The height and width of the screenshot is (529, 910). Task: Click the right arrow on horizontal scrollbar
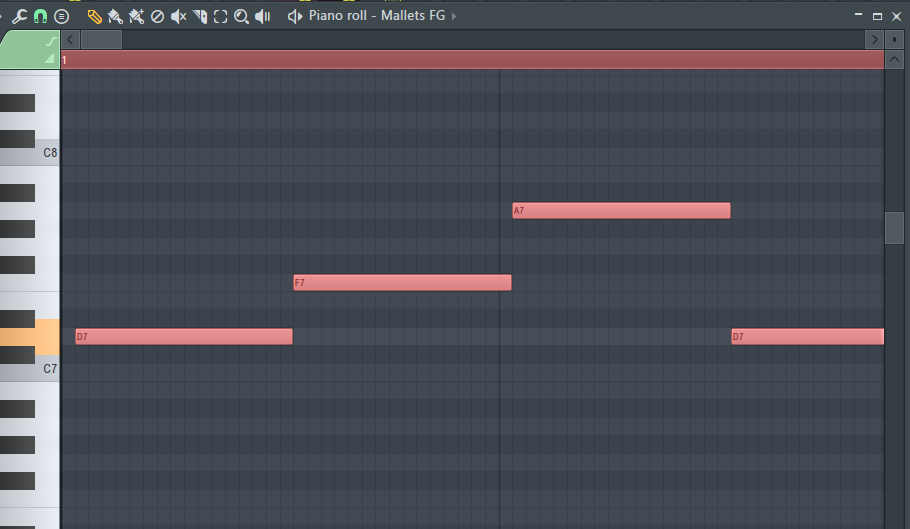pyautogui.click(x=874, y=39)
